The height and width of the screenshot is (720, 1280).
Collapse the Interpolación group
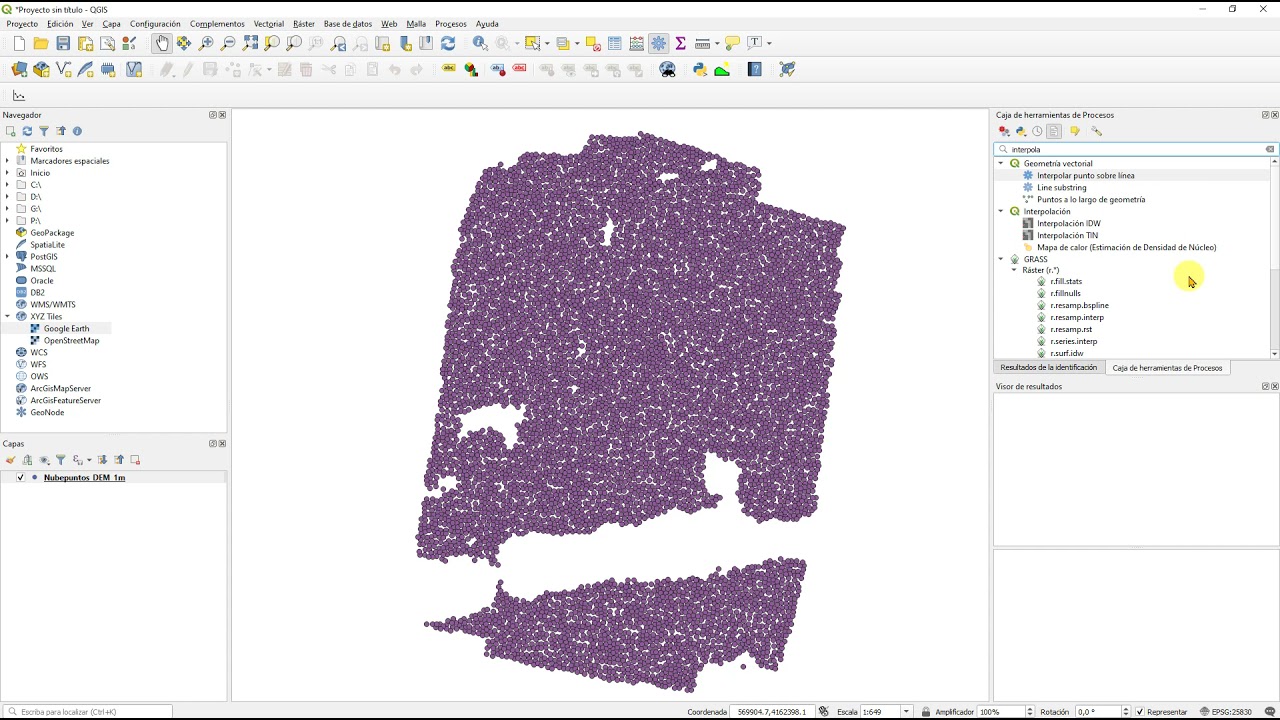click(1001, 211)
